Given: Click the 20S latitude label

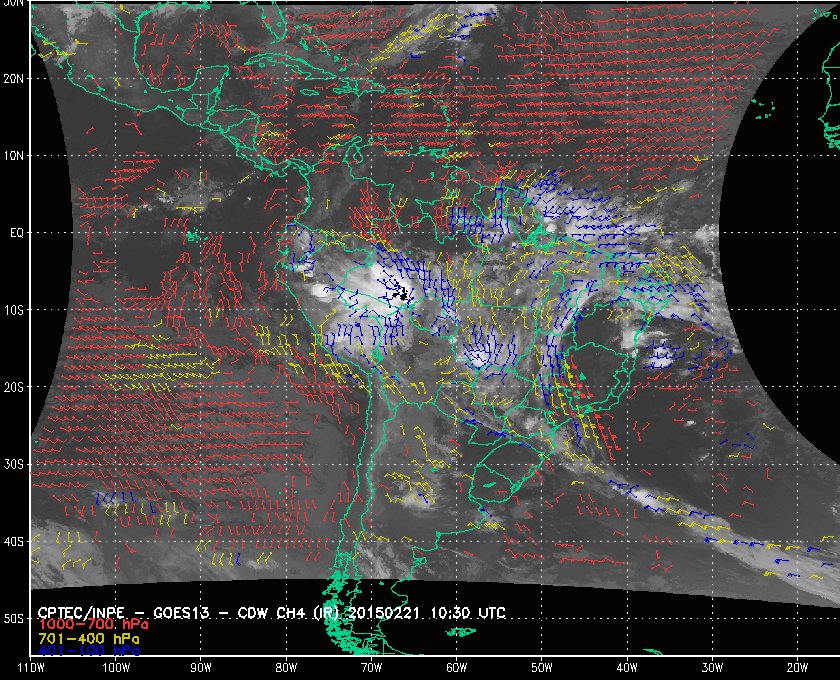Looking at the screenshot, I should point(13,387).
